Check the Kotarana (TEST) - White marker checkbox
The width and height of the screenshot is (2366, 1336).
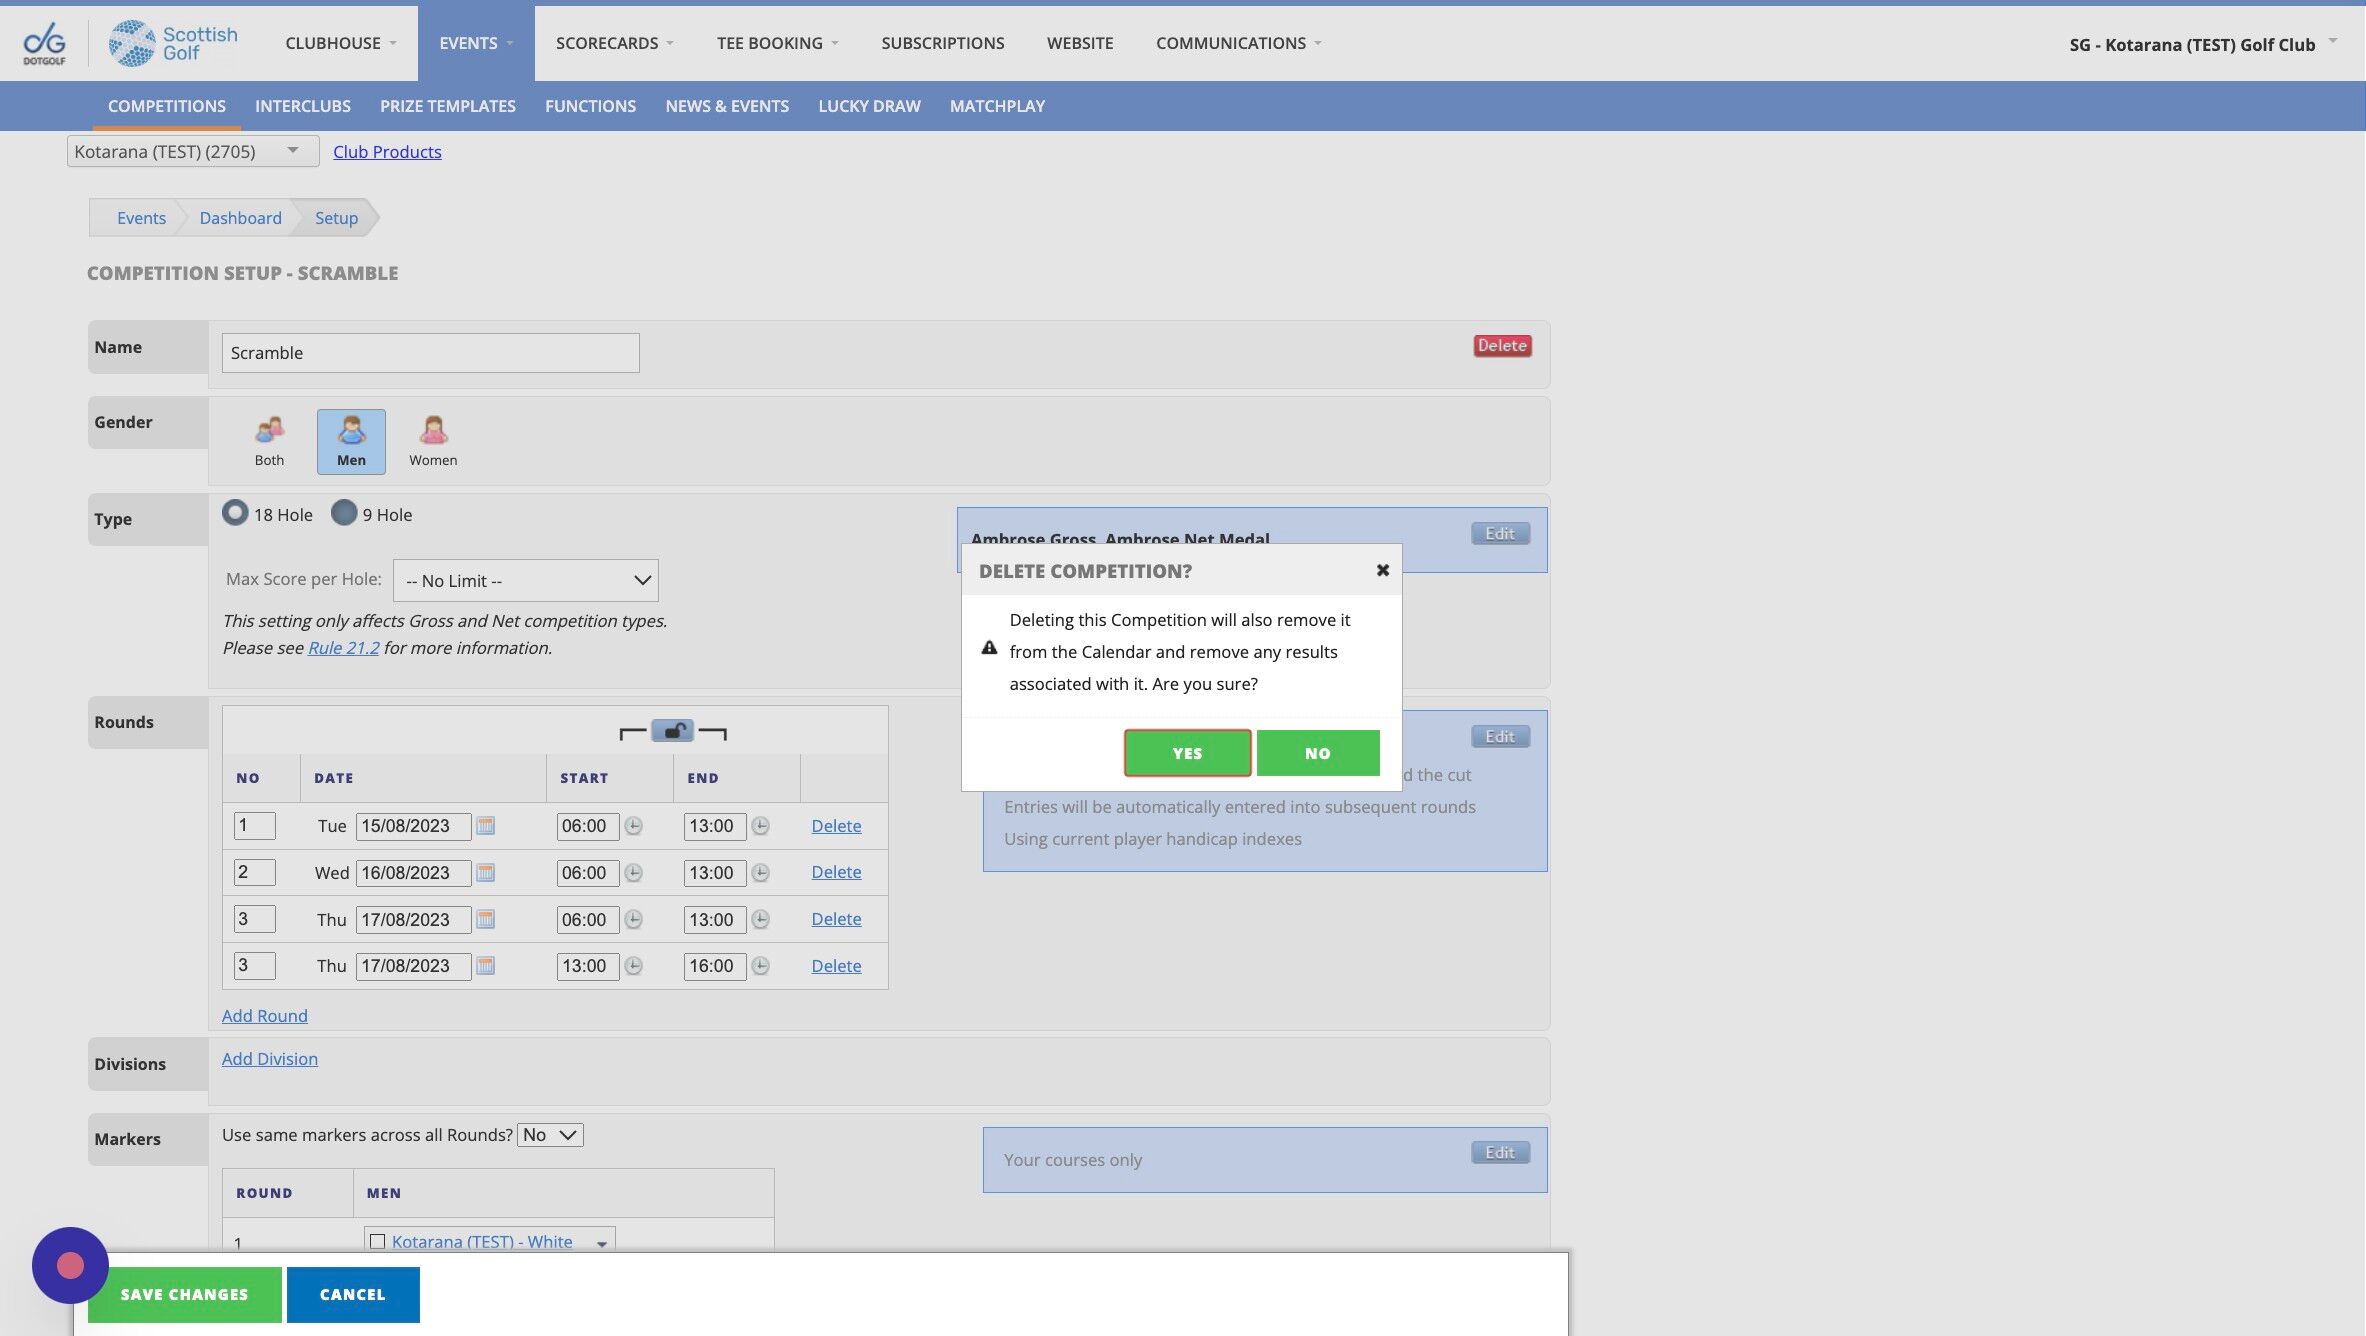tap(378, 1241)
